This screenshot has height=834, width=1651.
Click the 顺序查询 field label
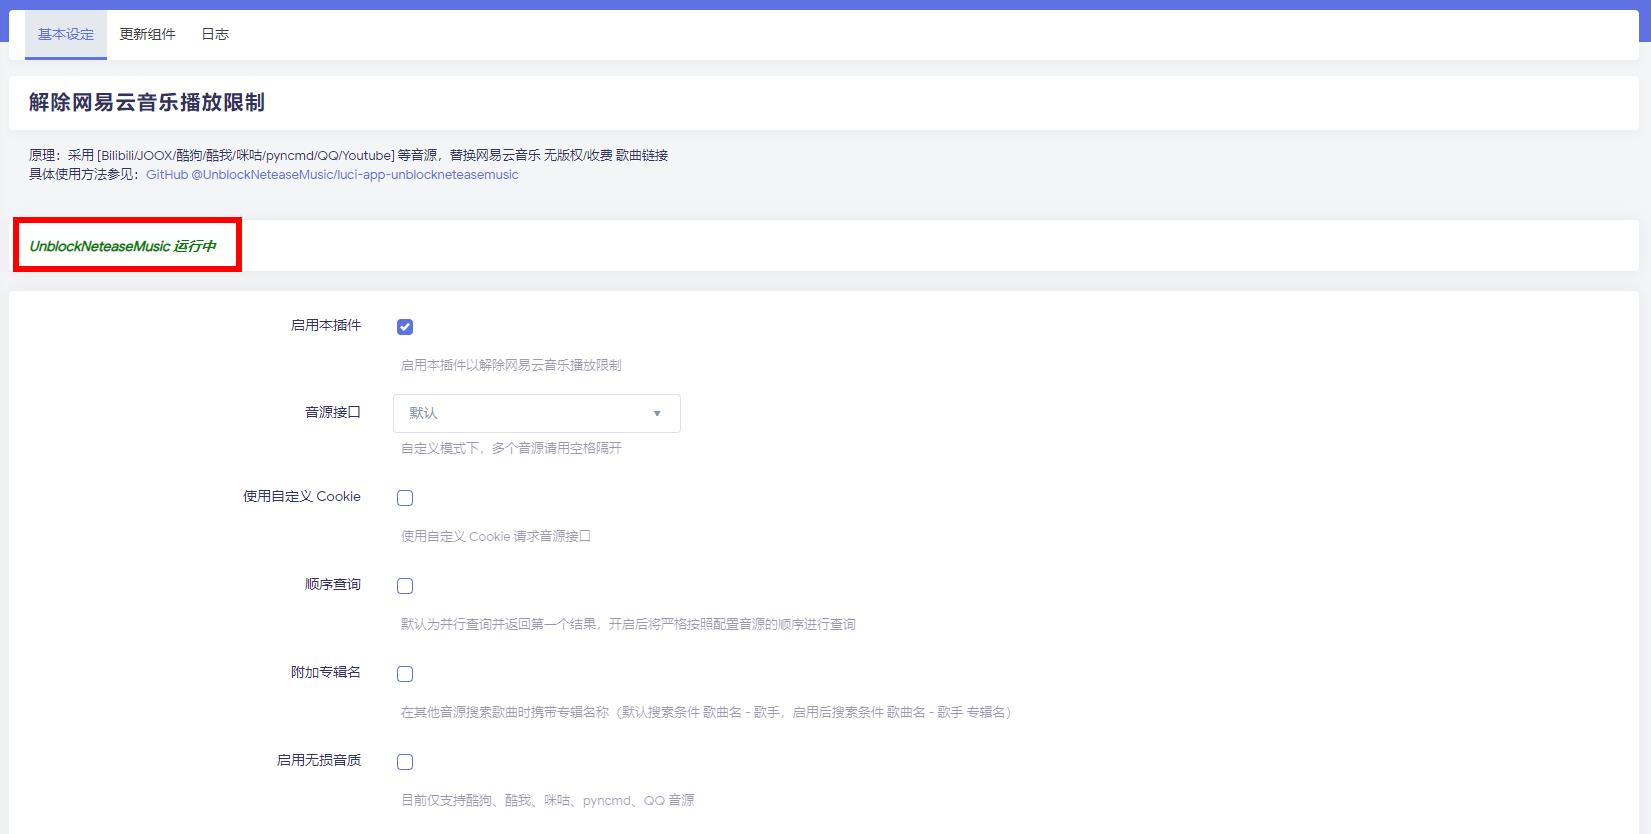(x=333, y=584)
